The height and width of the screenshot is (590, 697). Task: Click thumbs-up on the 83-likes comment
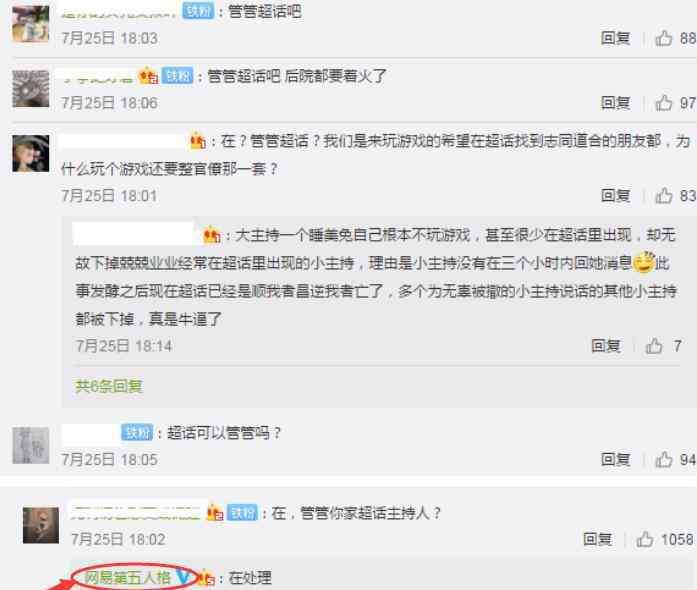tap(663, 195)
